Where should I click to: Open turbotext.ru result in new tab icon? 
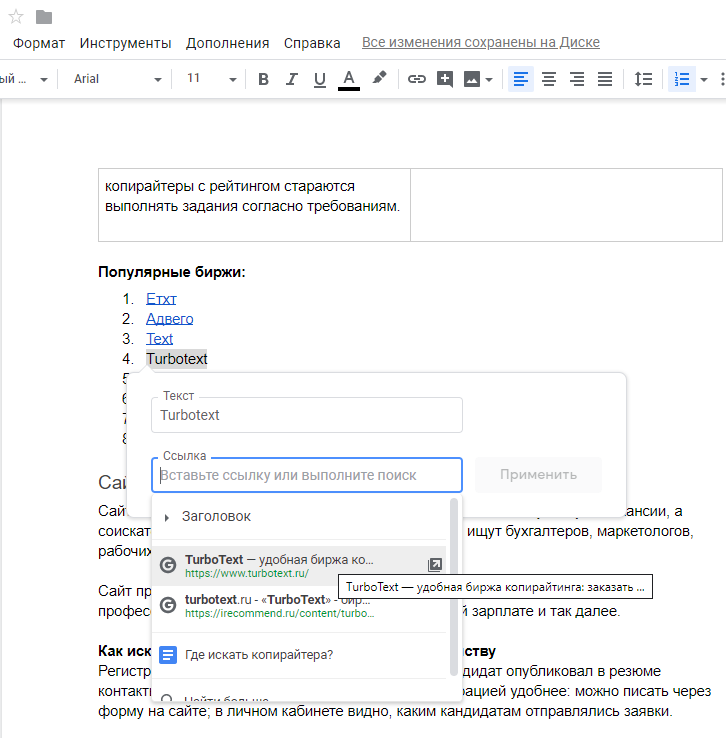point(435,565)
